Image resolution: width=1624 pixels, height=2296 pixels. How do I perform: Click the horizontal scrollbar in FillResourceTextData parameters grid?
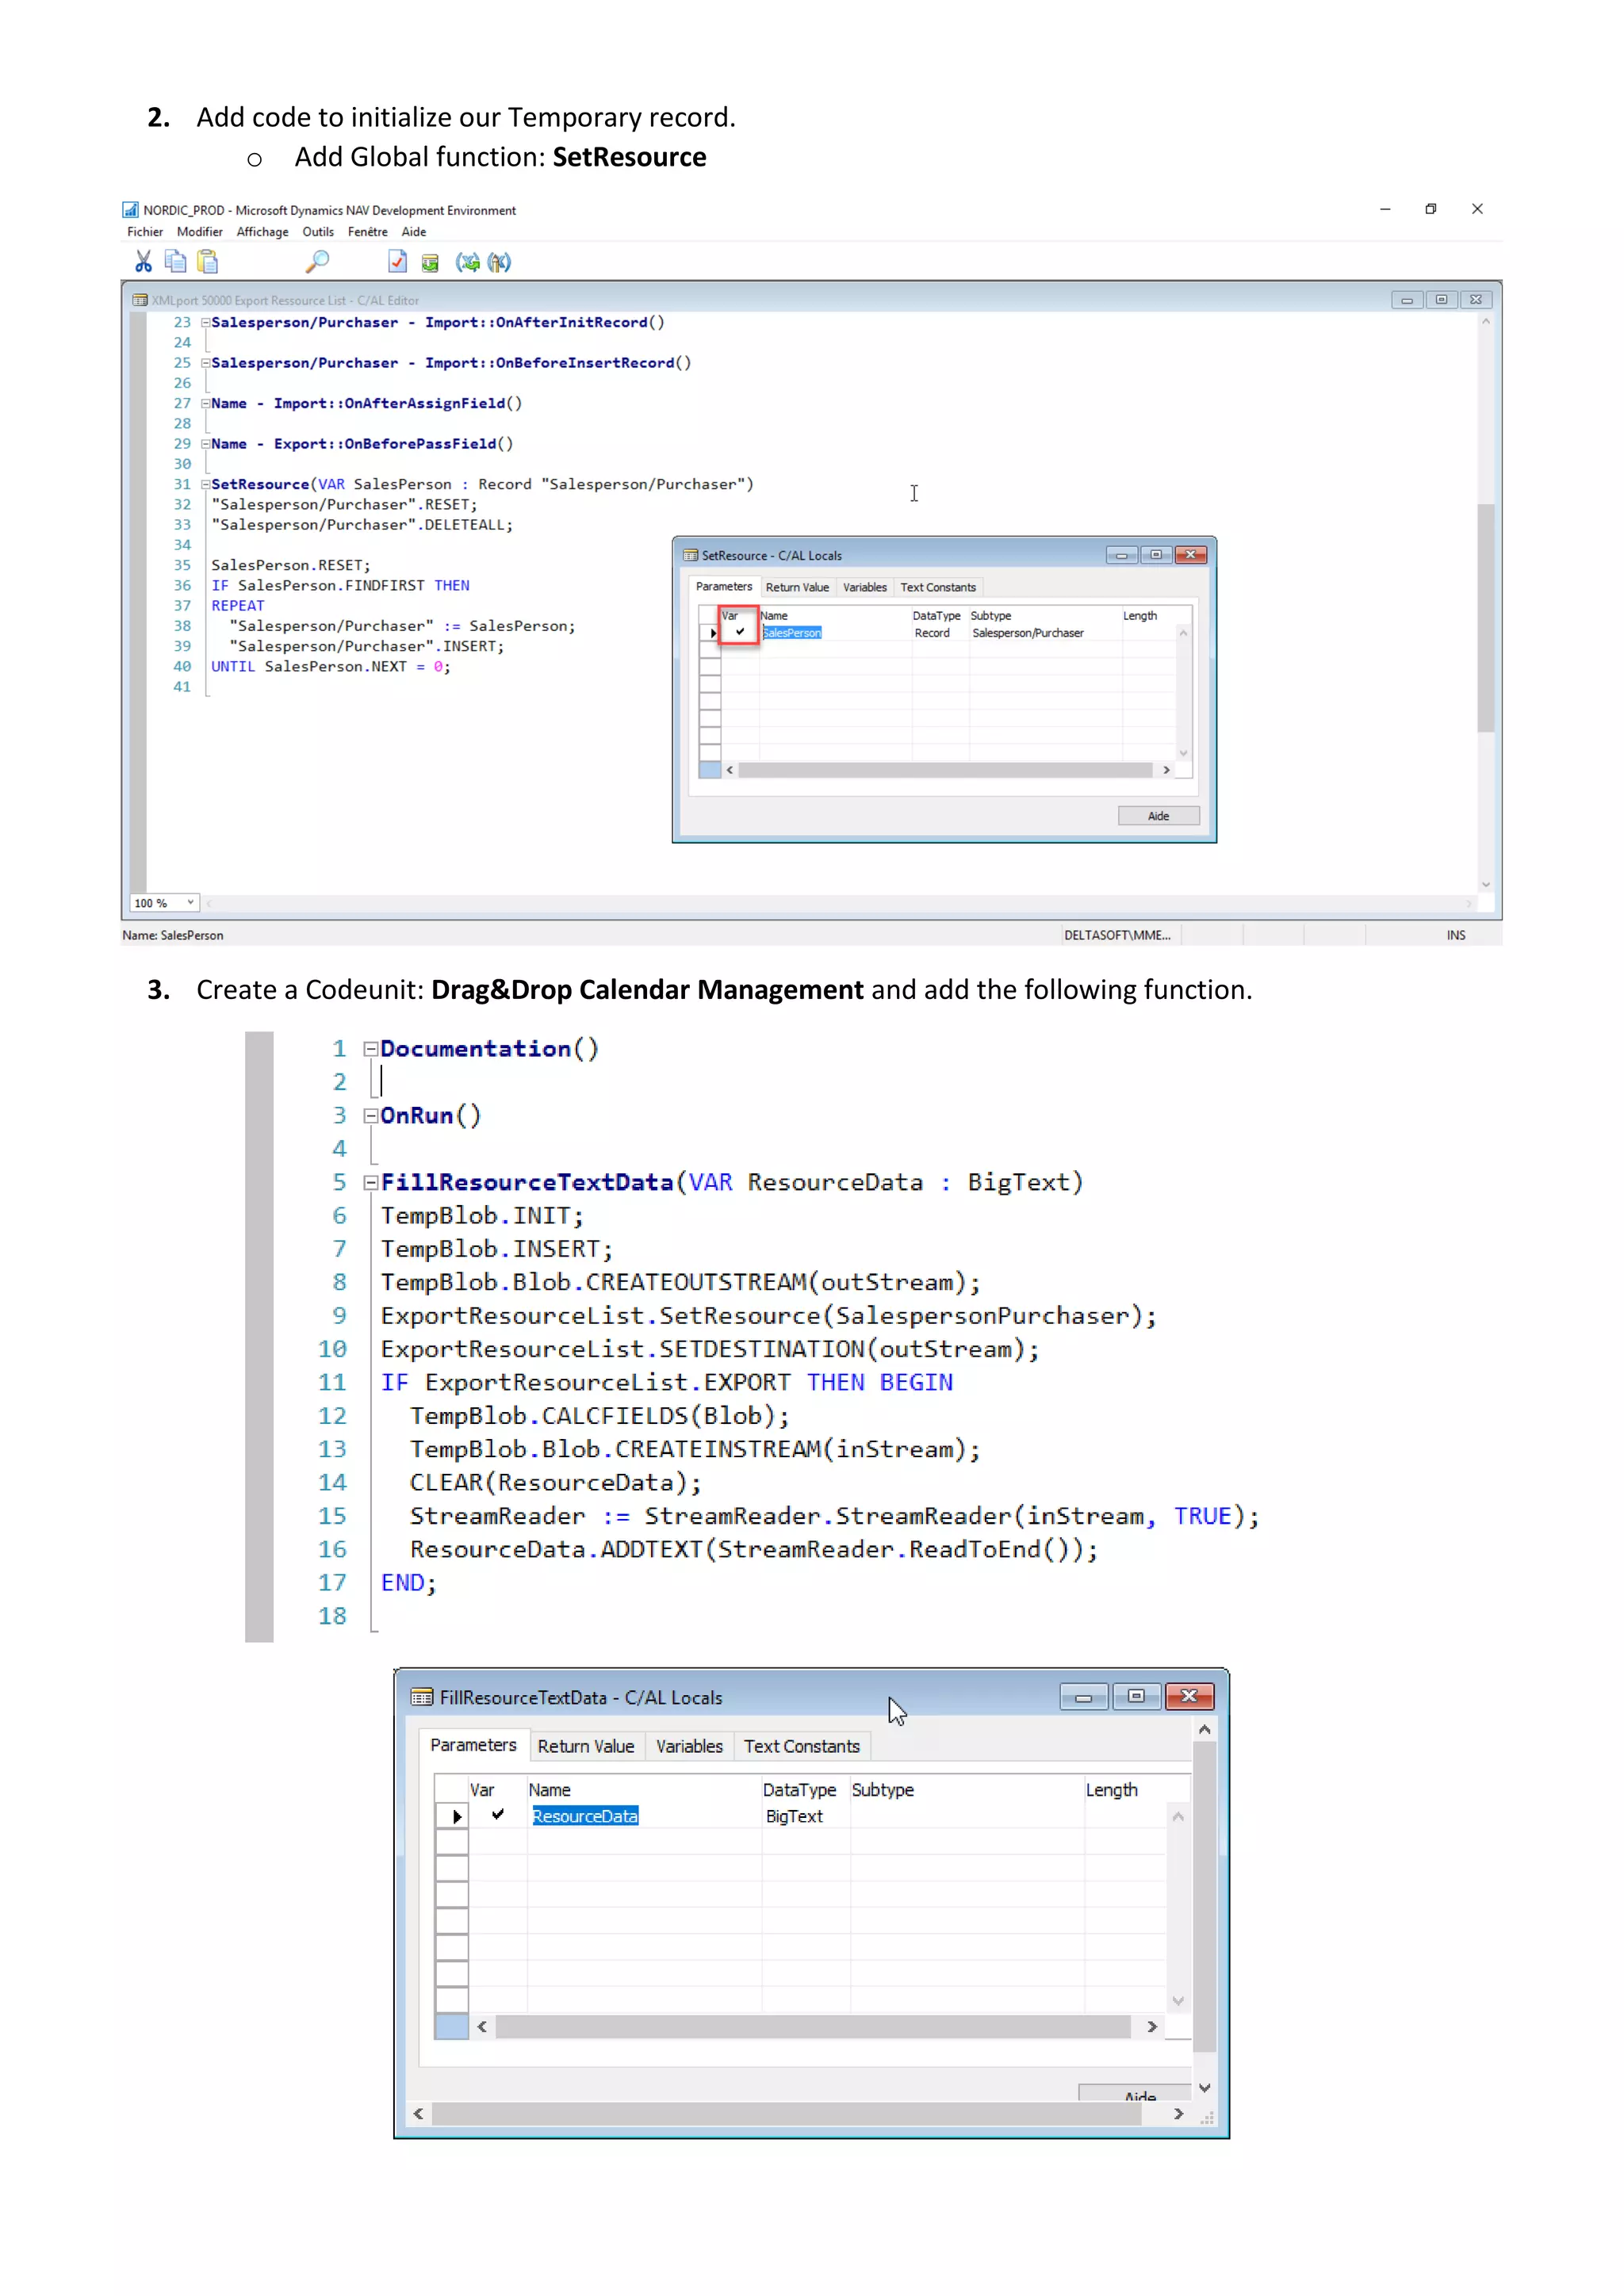(x=813, y=2026)
